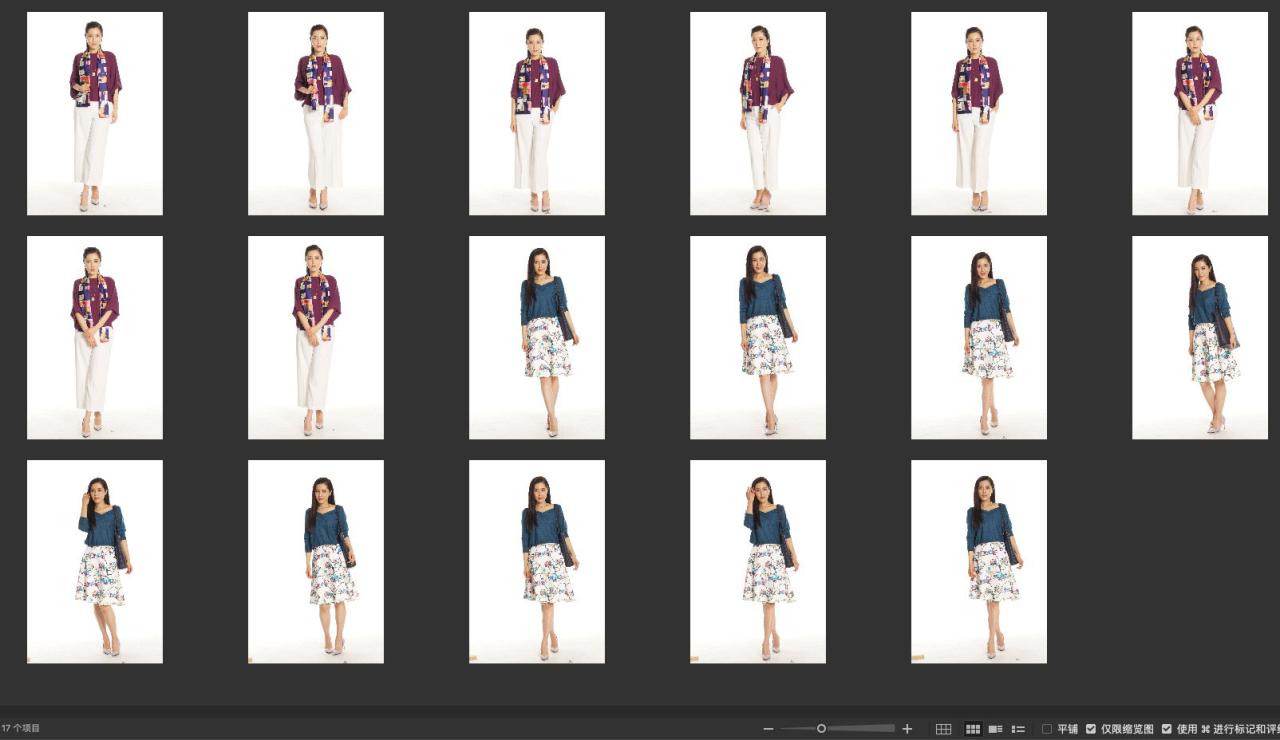Screen dimensions: 1280x740
Task: Enable the 平铺 checkbox
Action: 1047,729
